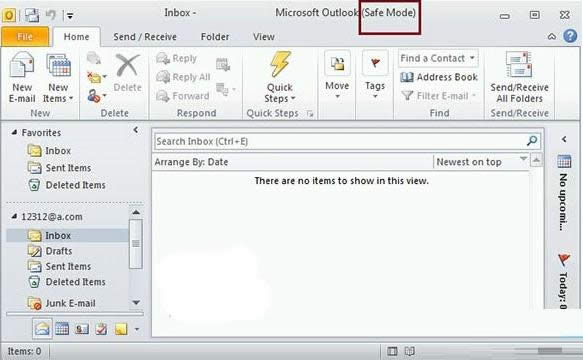The height and width of the screenshot is (360, 583).
Task: Create a New E-mail message
Action: (22, 77)
